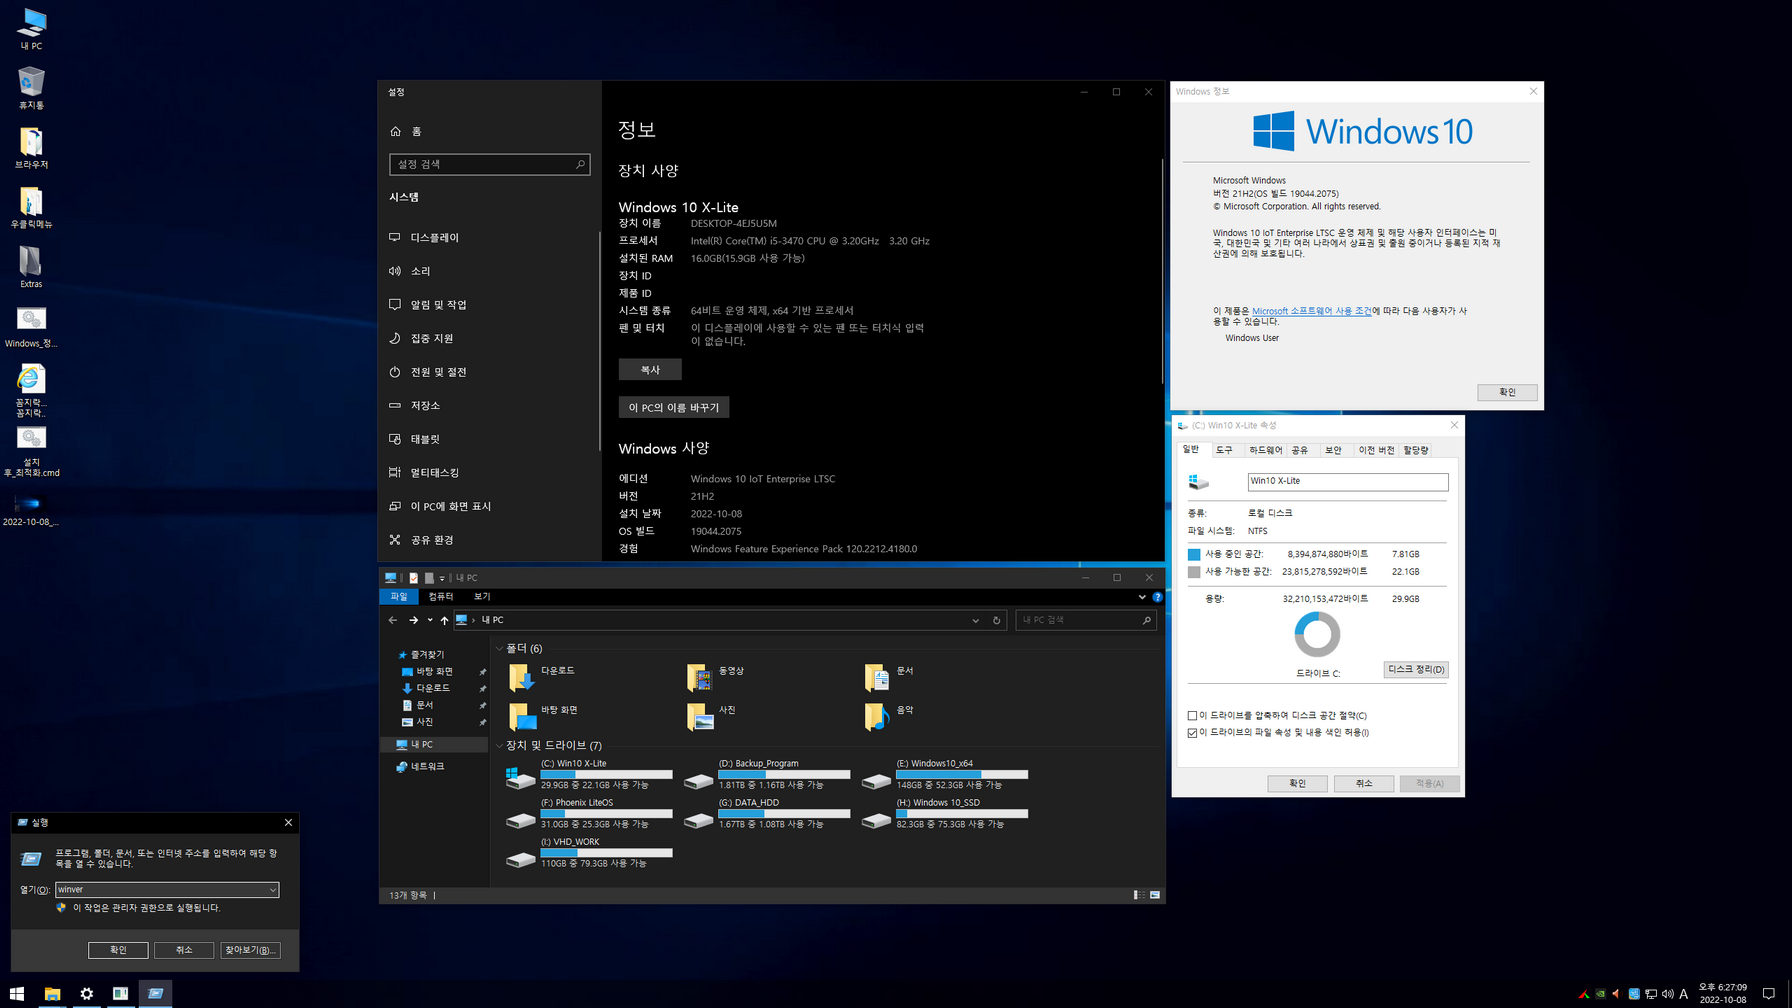The image size is (1792, 1008).
Task: Enable drive compression checkbox in properties
Action: pos(1192,715)
